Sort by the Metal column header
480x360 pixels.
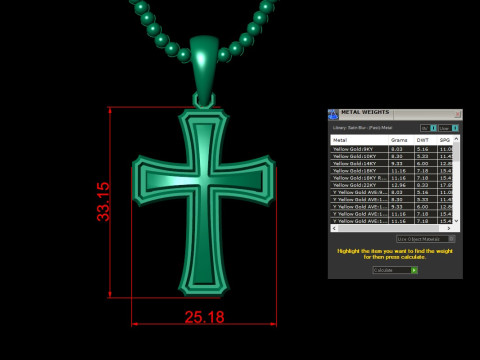(x=359, y=140)
